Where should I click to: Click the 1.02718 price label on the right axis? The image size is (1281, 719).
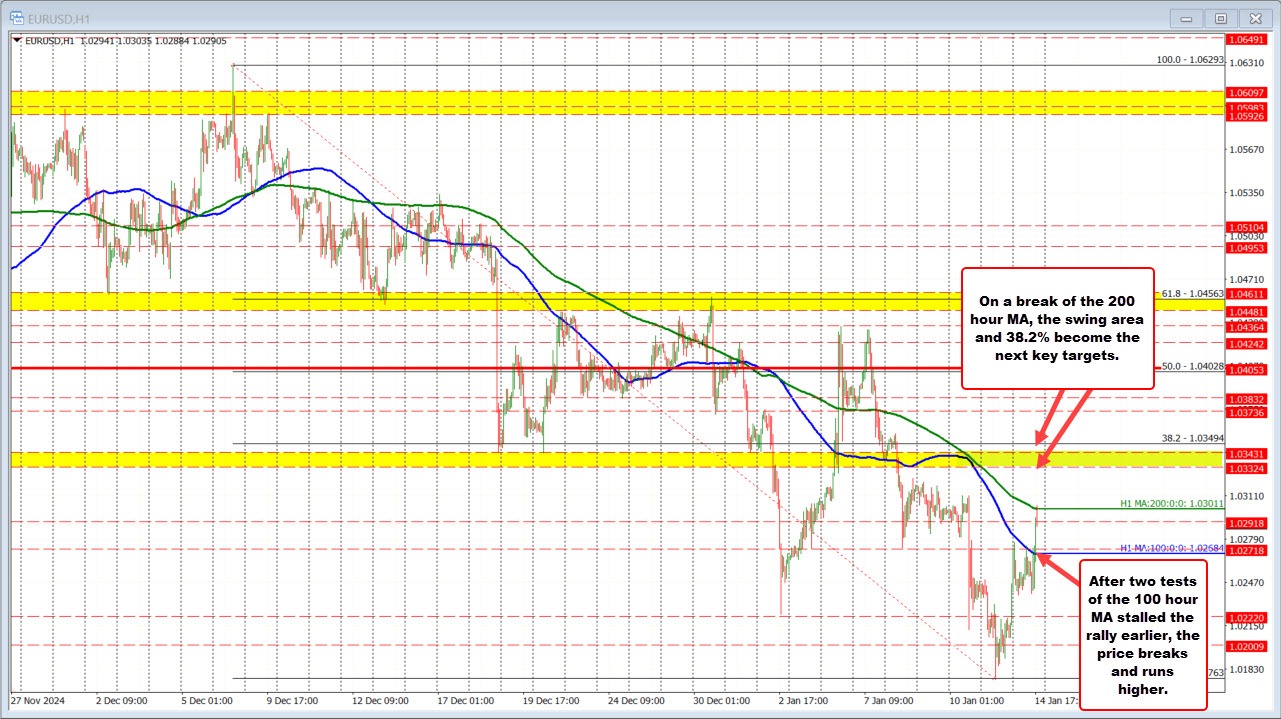[x=1245, y=550]
